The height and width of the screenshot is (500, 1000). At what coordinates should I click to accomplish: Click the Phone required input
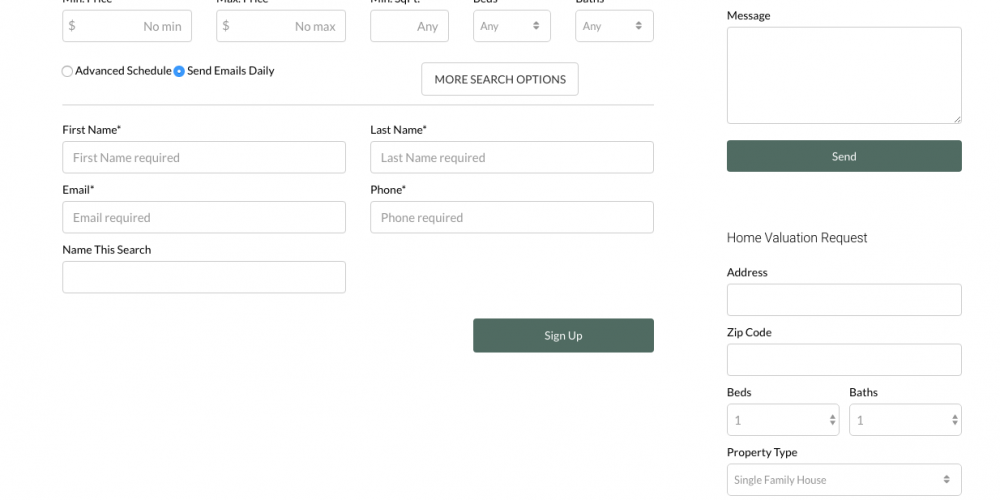(x=511, y=218)
